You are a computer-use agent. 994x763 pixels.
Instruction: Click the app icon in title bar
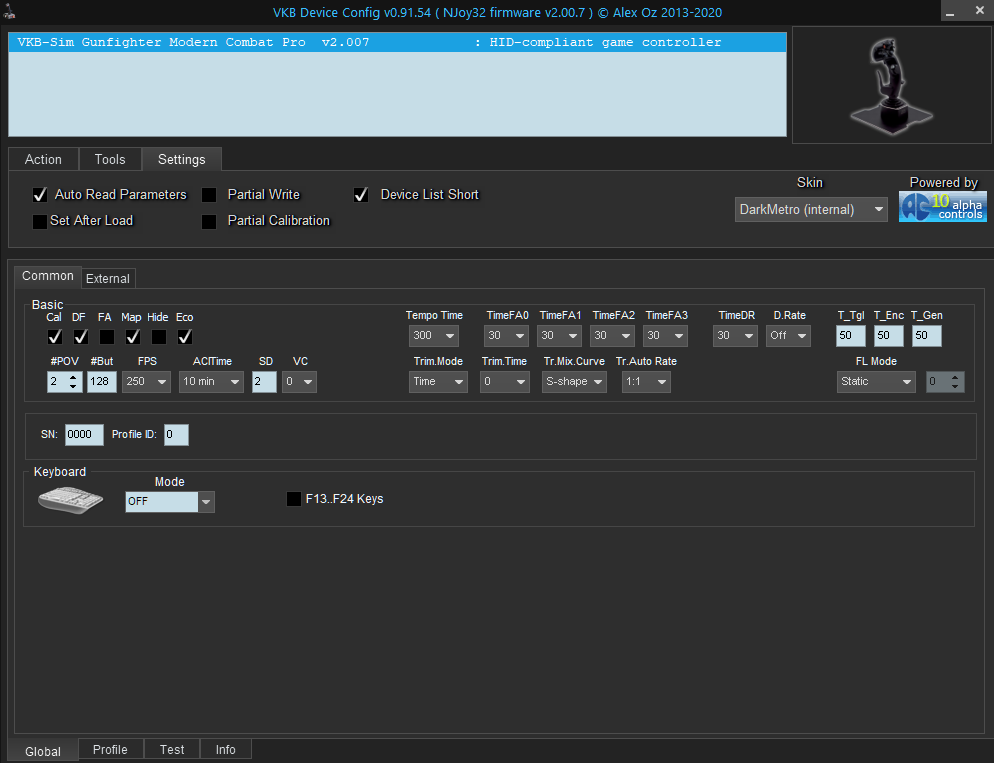pyautogui.click(x=10, y=10)
